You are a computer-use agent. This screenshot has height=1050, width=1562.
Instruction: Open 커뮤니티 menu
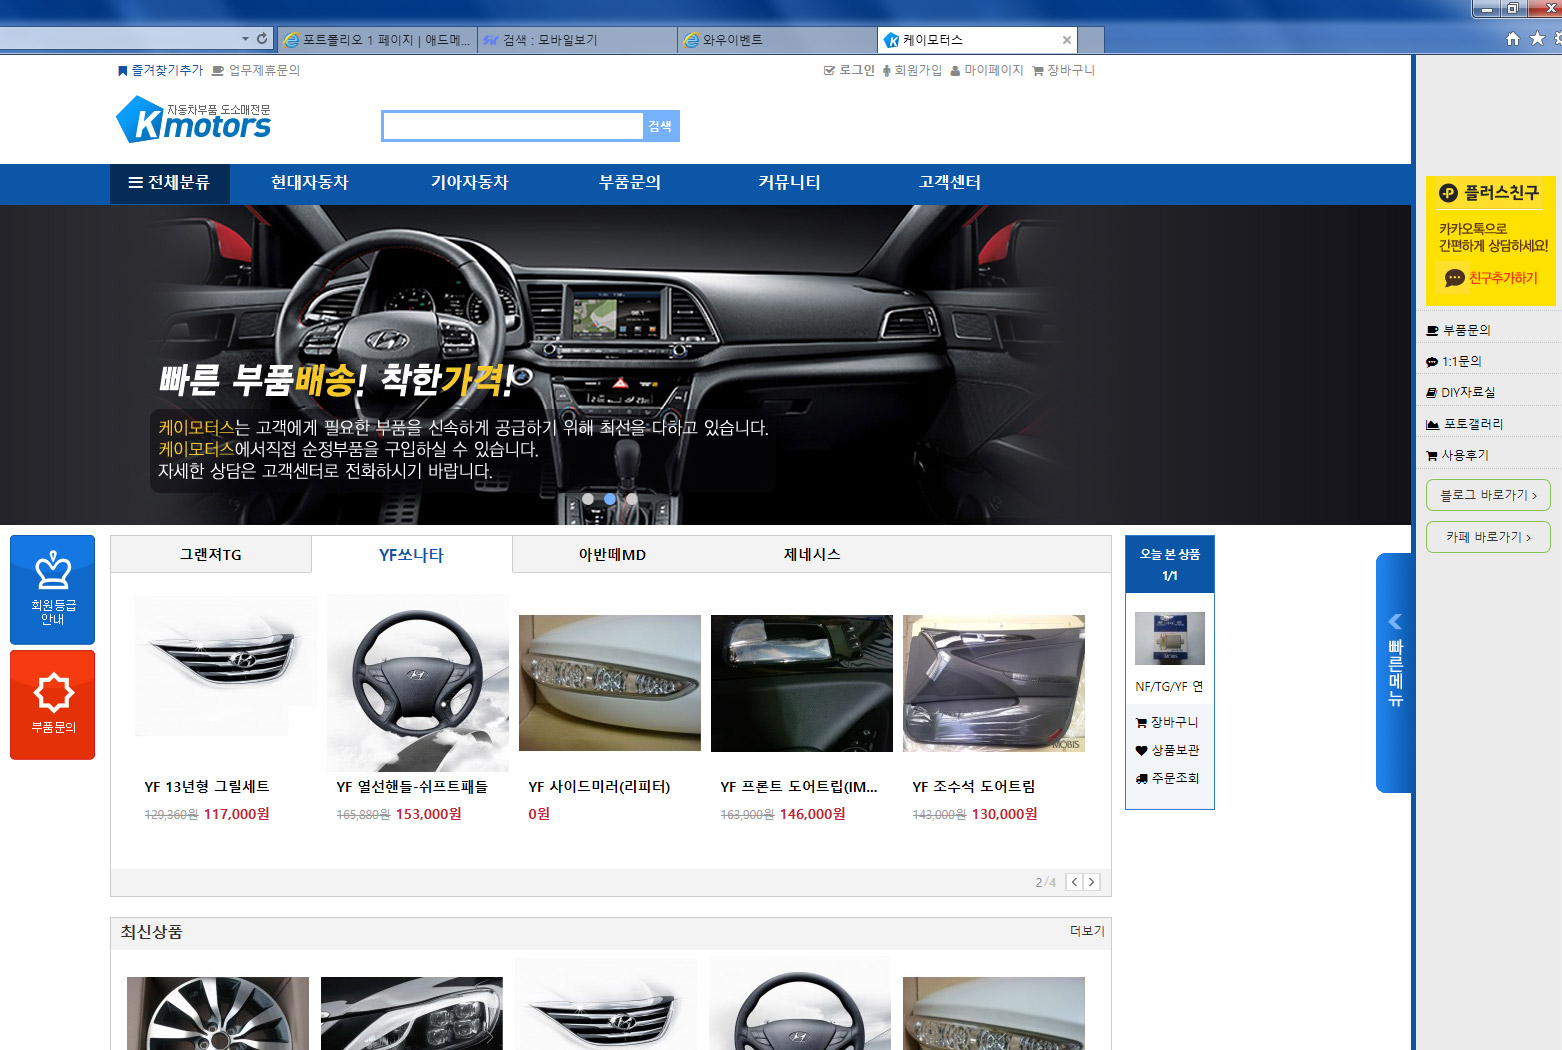(790, 183)
